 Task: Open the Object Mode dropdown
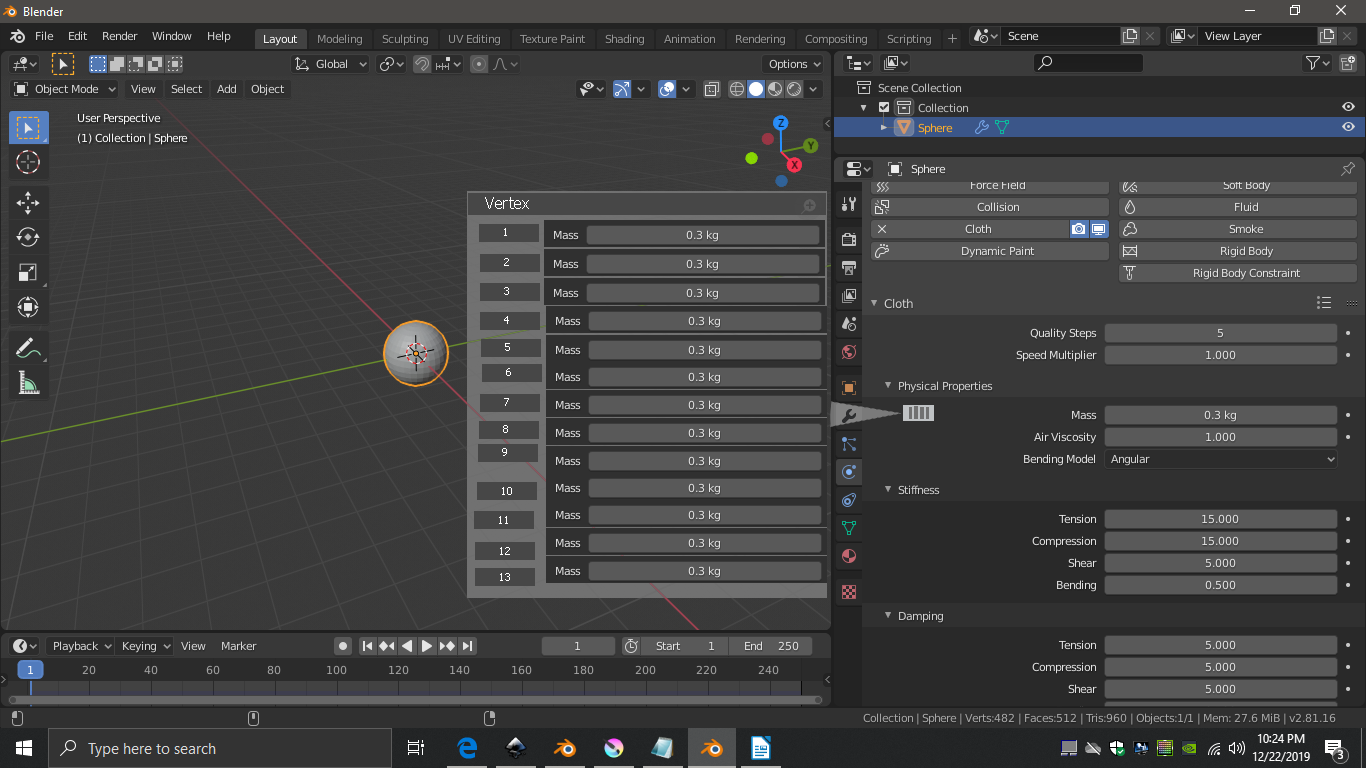click(x=65, y=89)
